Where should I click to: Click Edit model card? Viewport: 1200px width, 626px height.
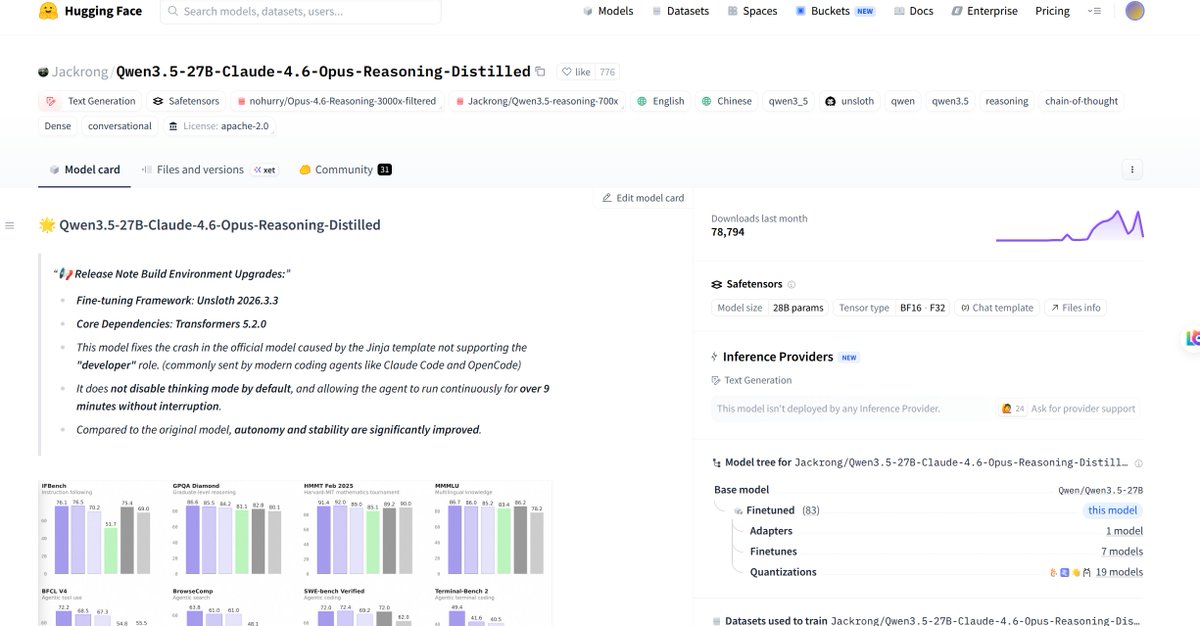pos(643,198)
